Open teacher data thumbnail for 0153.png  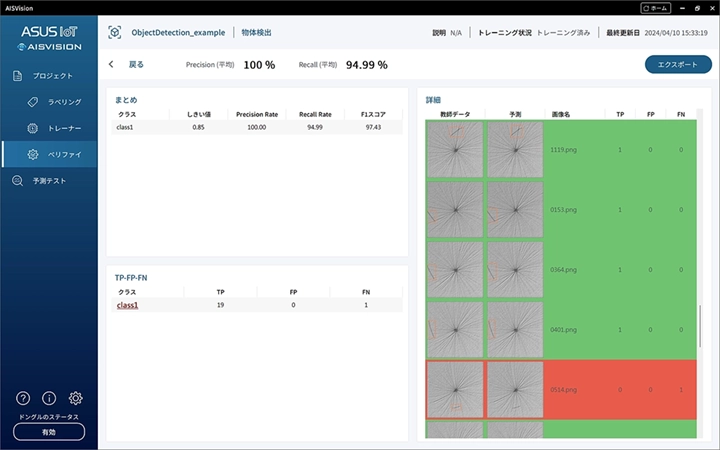(455, 209)
